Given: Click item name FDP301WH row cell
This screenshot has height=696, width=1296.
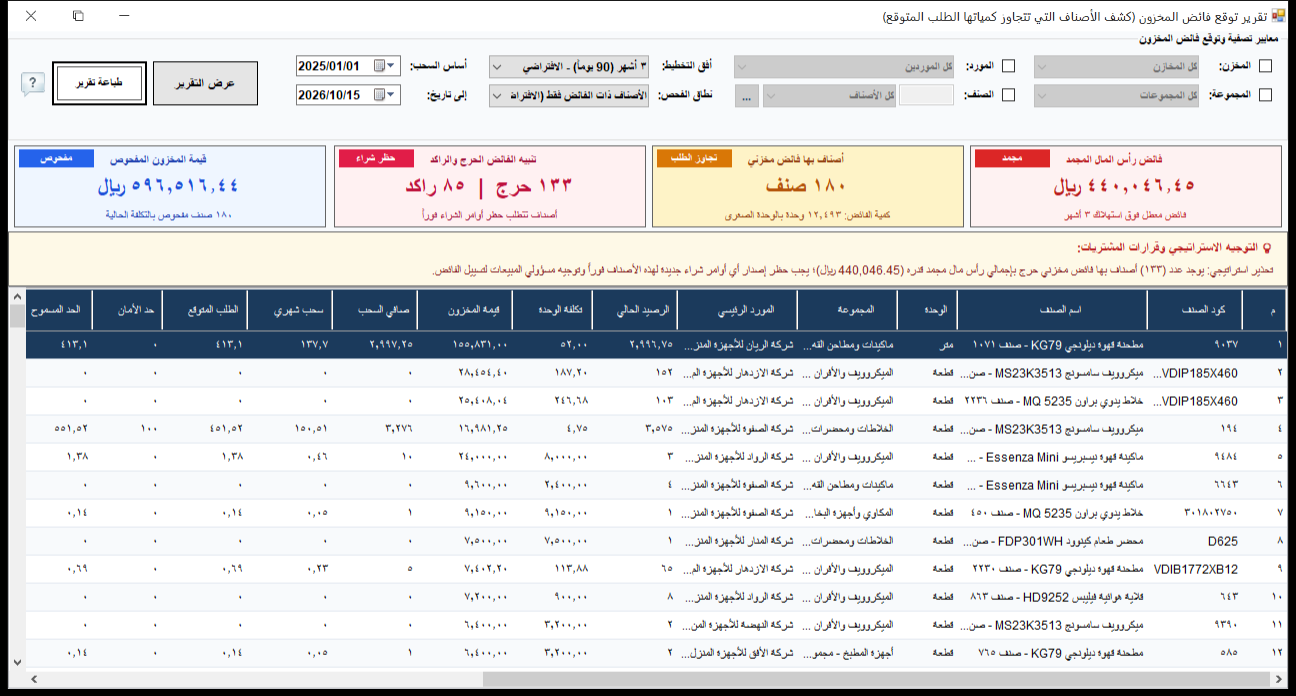Looking at the screenshot, I should click(x=1051, y=541).
